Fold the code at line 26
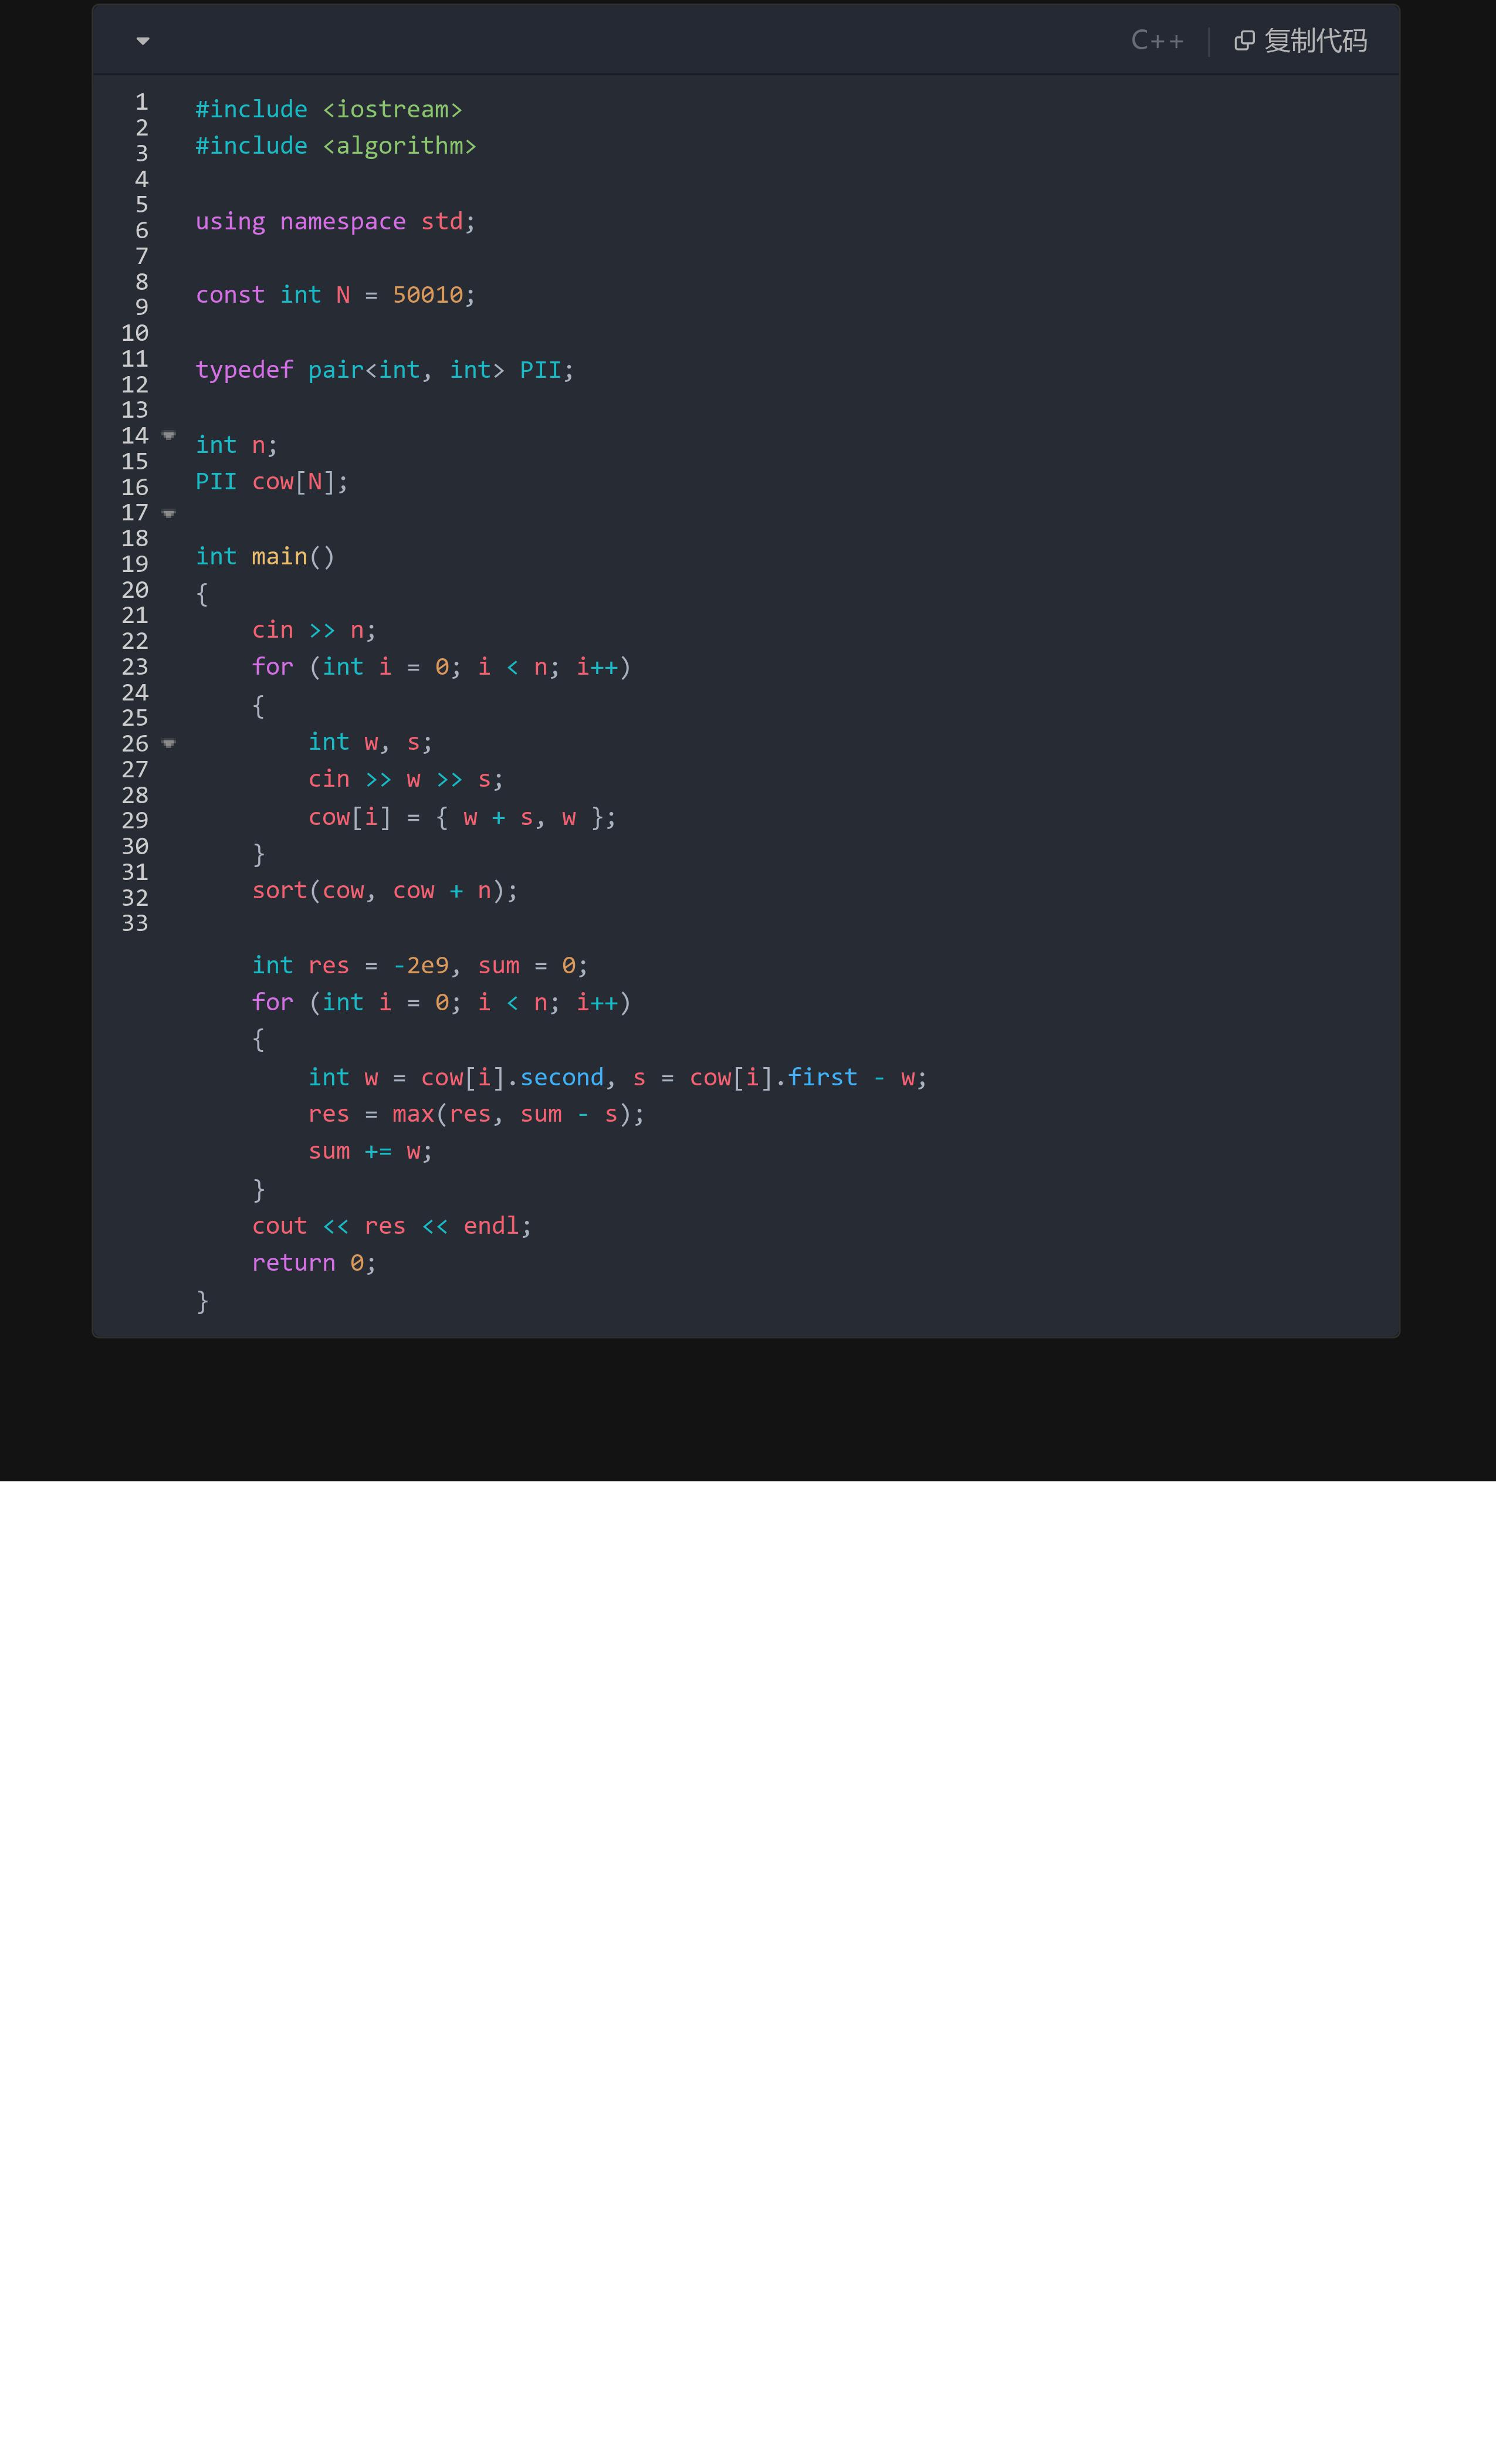This screenshot has width=1496, height=2464. click(x=169, y=744)
